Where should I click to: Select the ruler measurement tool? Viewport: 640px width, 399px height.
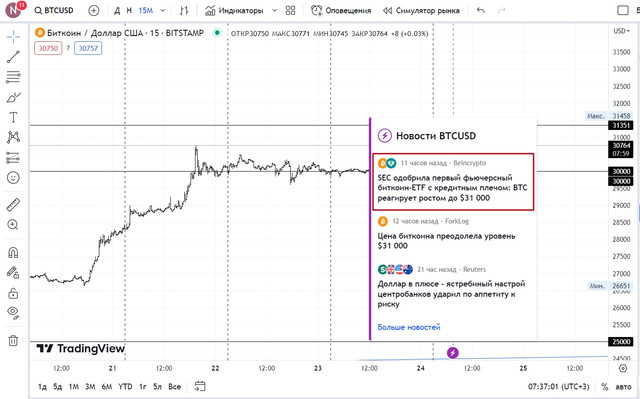13,205
